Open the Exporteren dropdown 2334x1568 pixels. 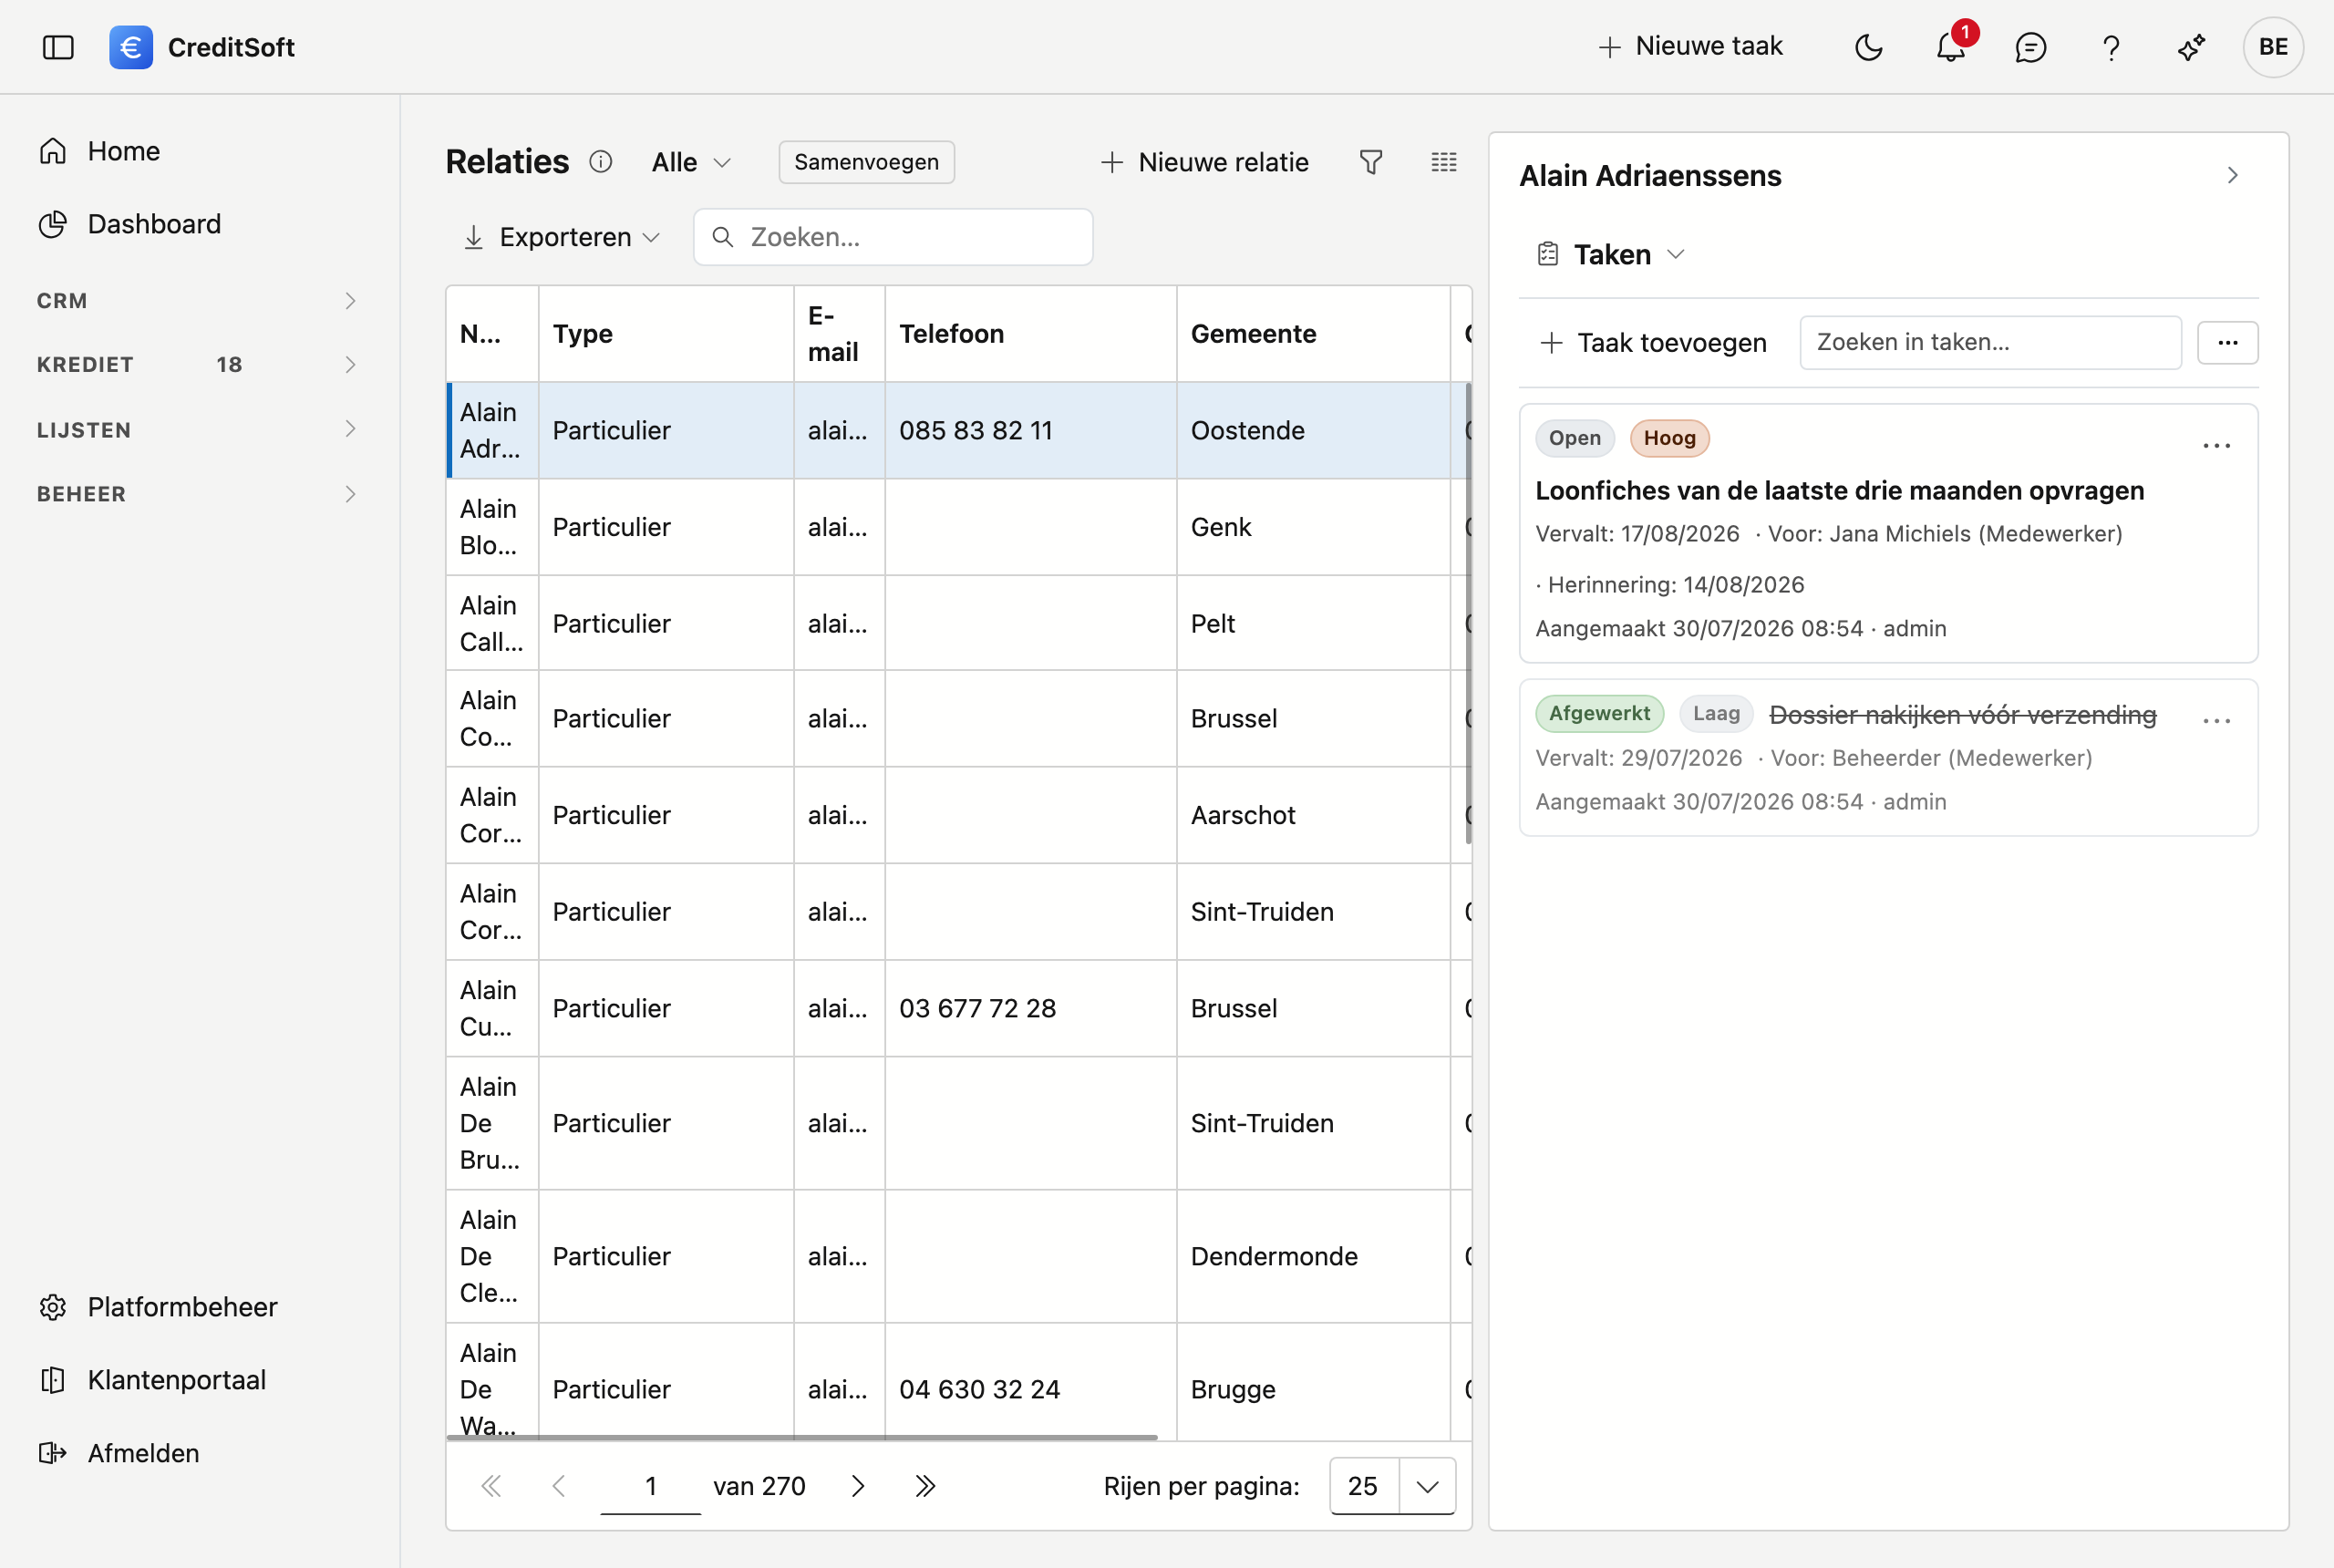(x=562, y=237)
